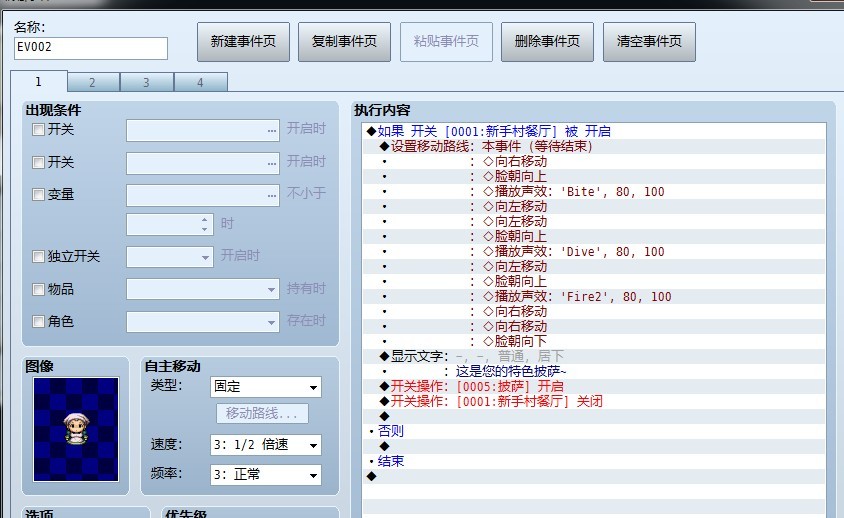Select the 脸朝向下 command line

[594, 341]
